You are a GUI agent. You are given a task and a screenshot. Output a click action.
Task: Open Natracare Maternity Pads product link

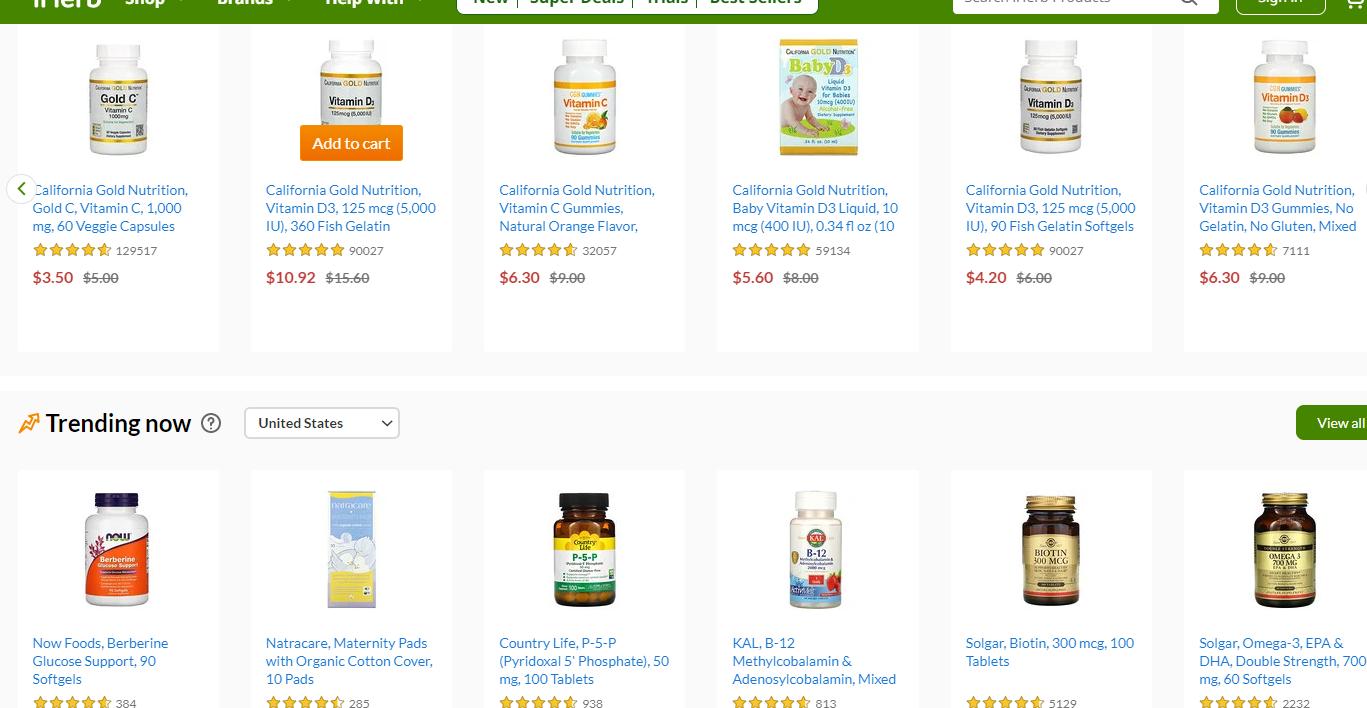(x=349, y=661)
